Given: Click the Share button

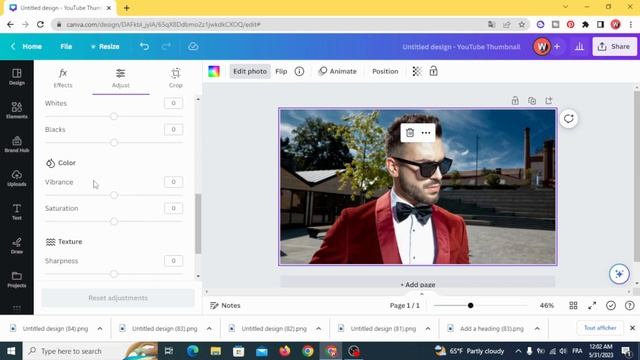Looking at the screenshot, I should [x=614, y=47].
